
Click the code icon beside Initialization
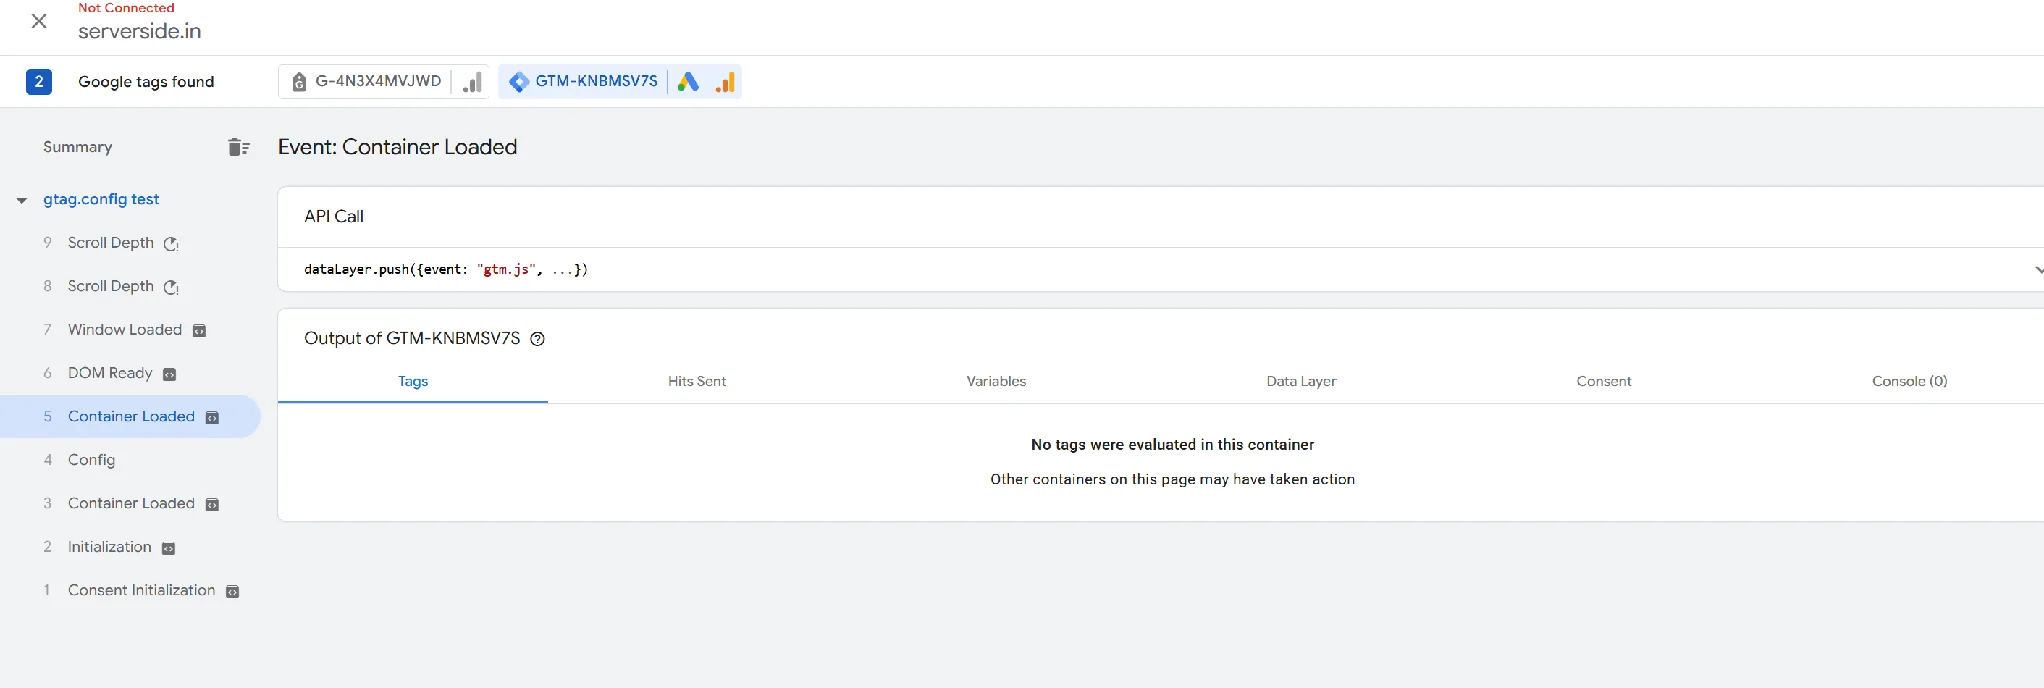click(168, 548)
